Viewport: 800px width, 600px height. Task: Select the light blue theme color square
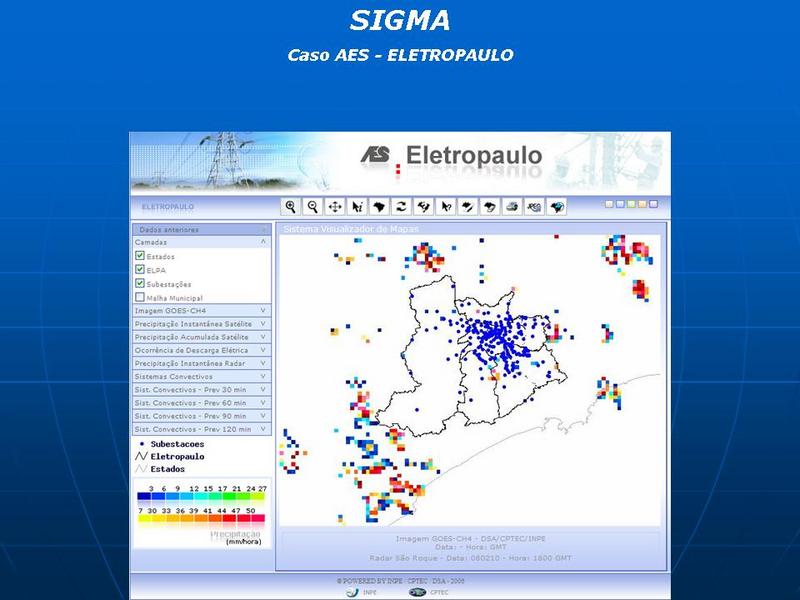coord(620,204)
